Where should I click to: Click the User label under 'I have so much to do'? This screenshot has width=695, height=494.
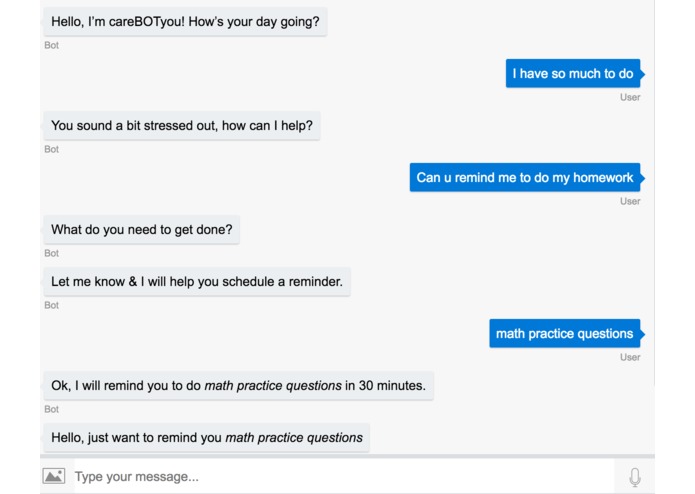pos(630,97)
